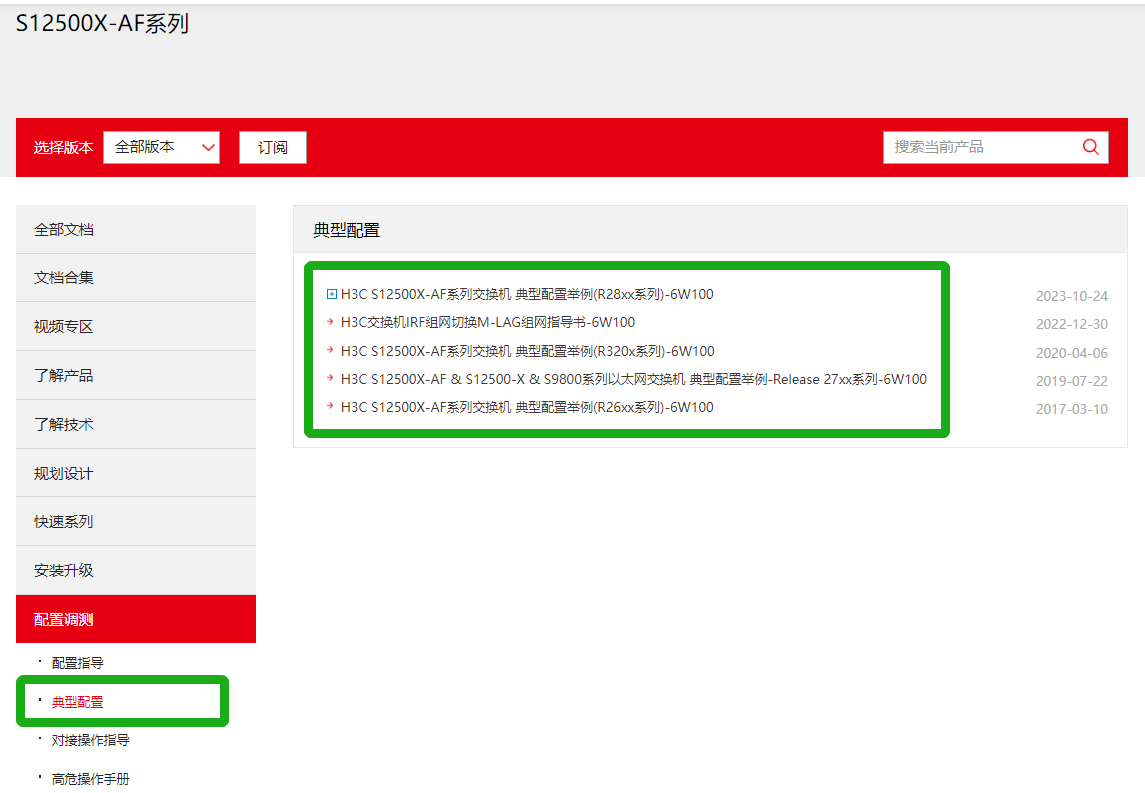Open 安装升级 sidebar item

coord(136,570)
